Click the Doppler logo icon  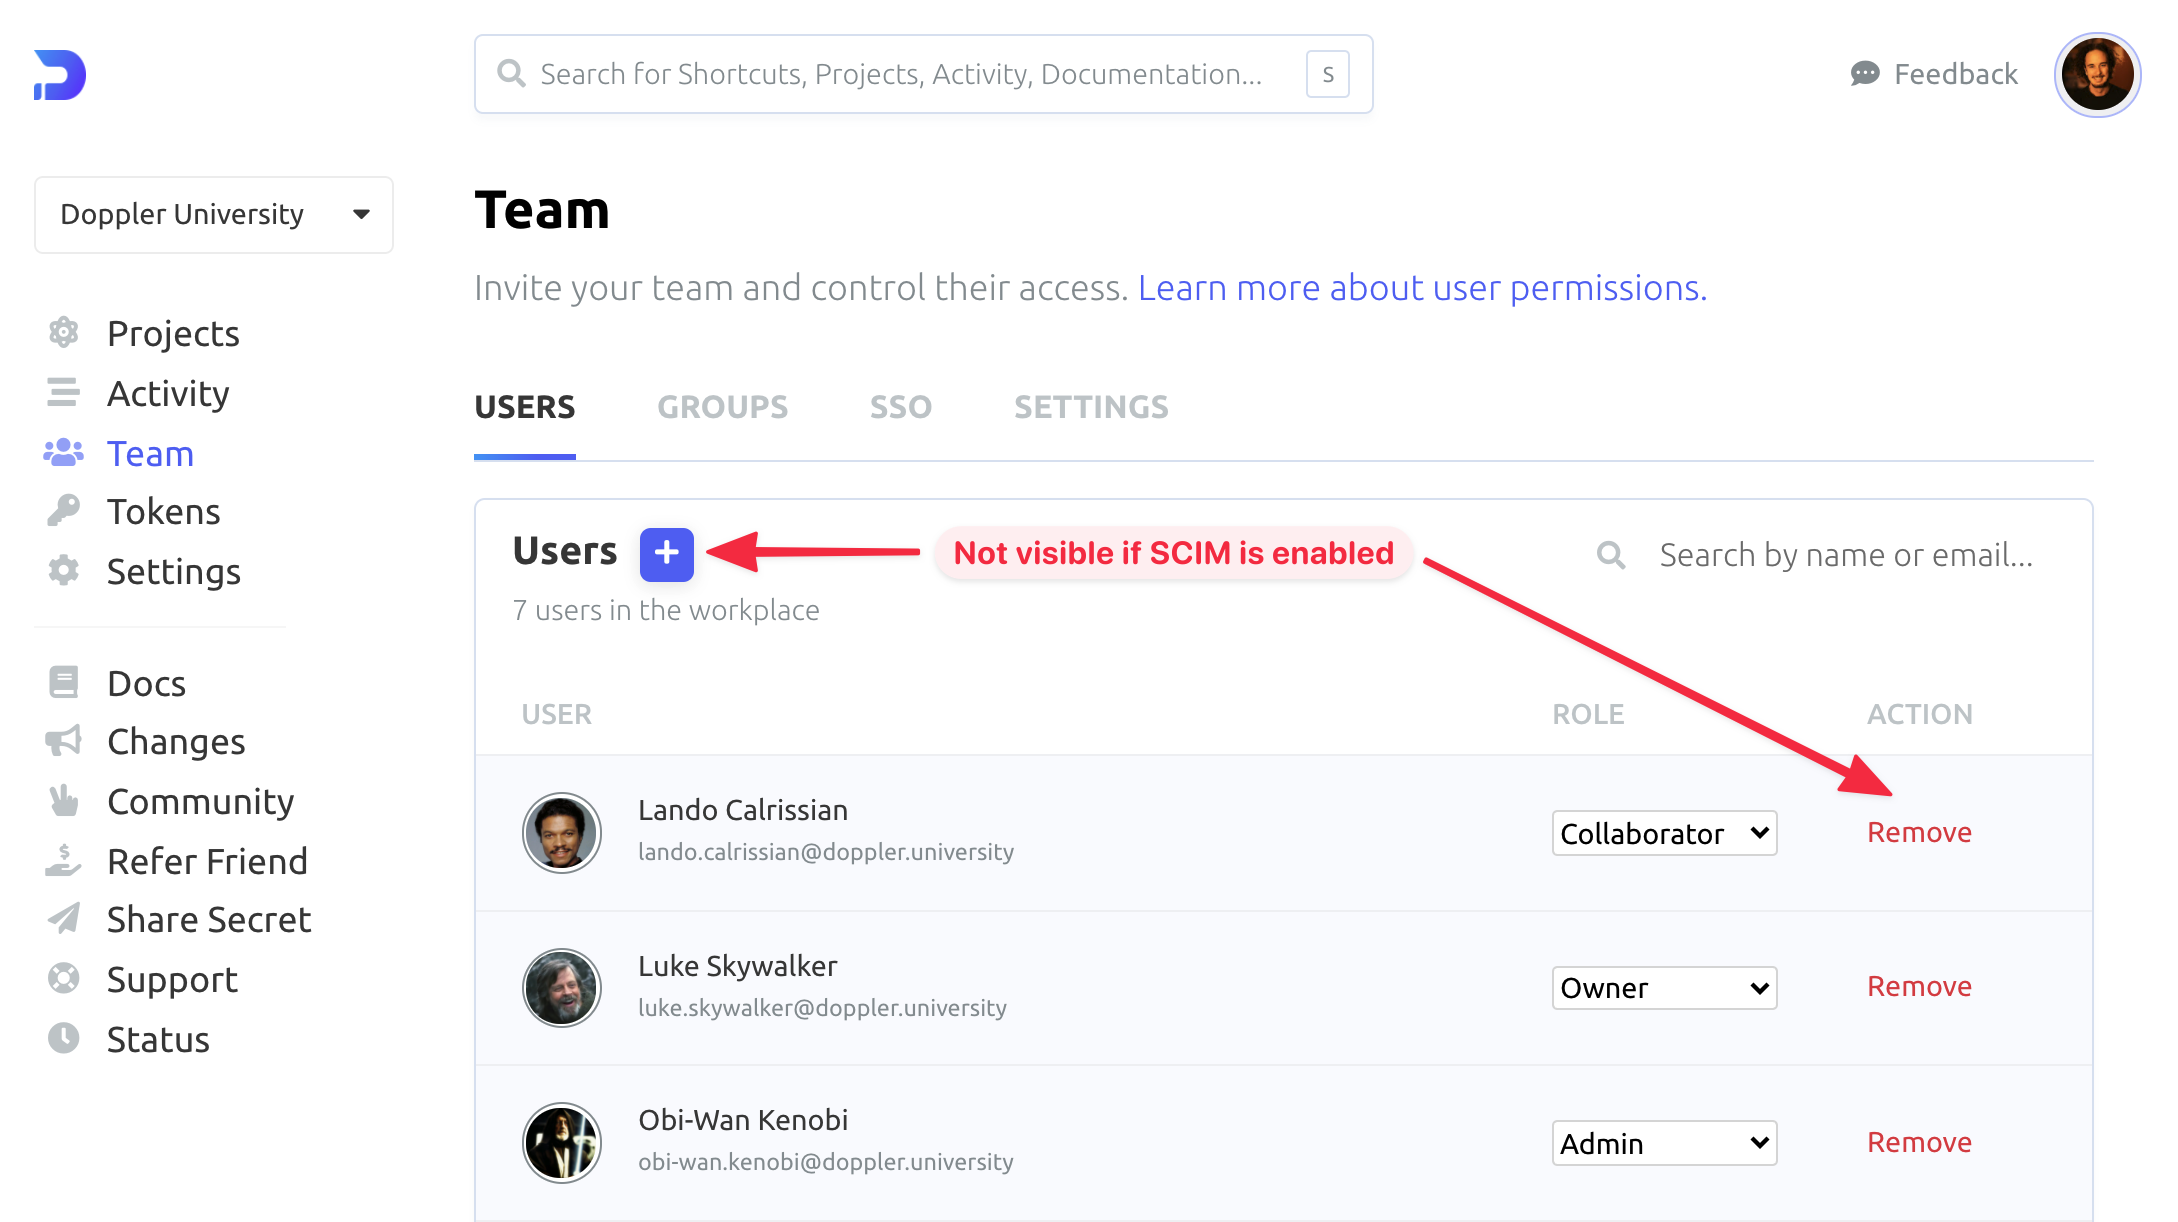click(x=60, y=75)
